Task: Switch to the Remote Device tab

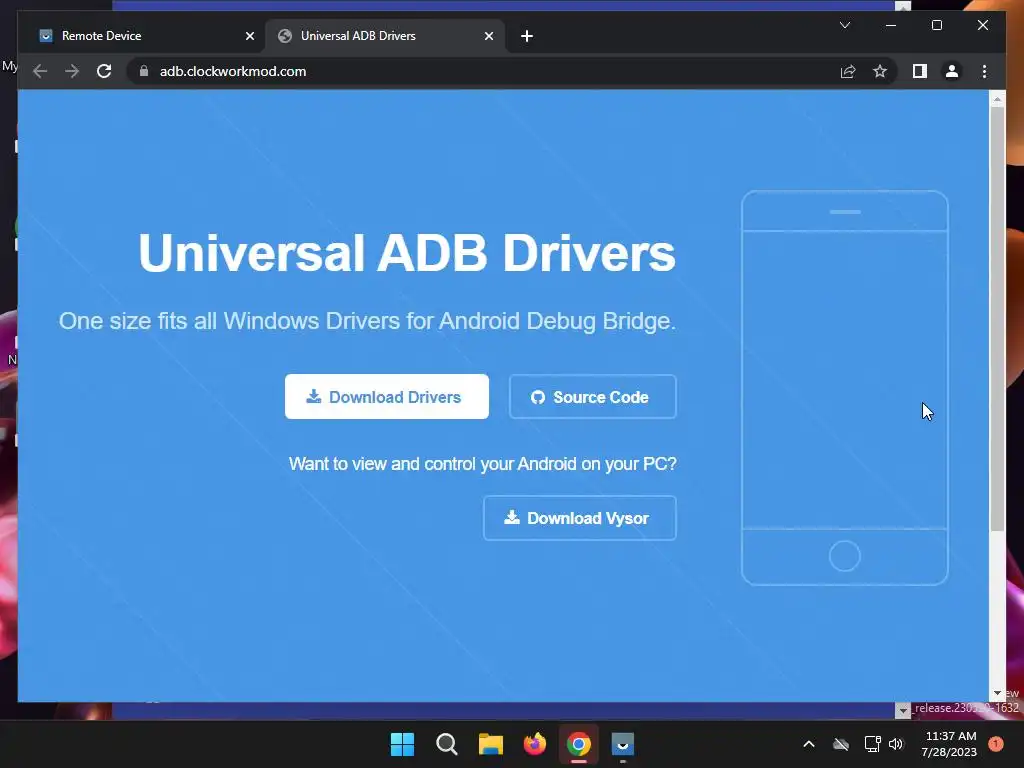Action: click(141, 36)
